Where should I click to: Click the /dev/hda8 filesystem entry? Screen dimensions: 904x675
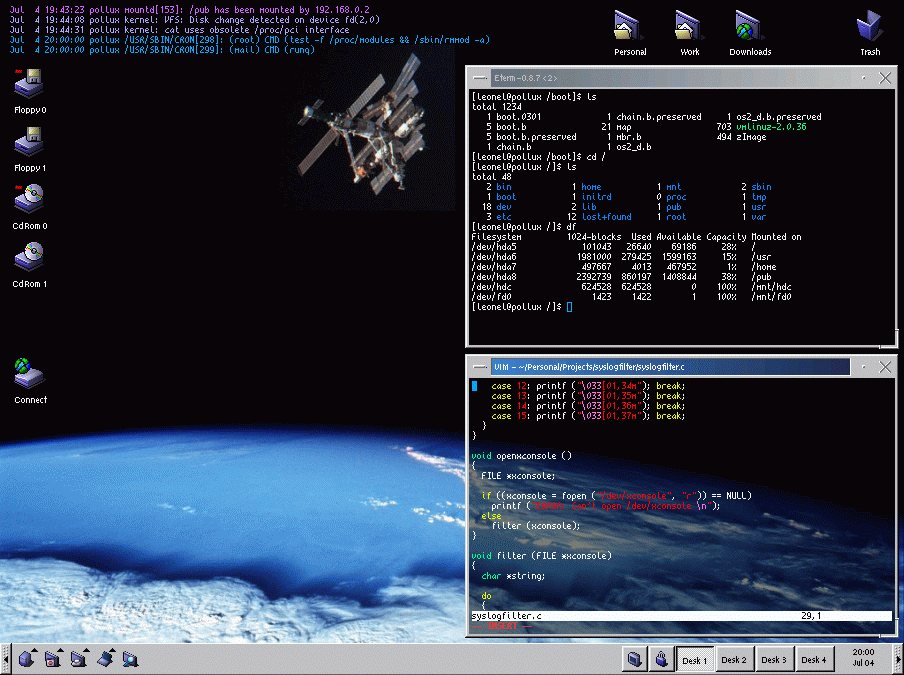[x=494, y=277]
